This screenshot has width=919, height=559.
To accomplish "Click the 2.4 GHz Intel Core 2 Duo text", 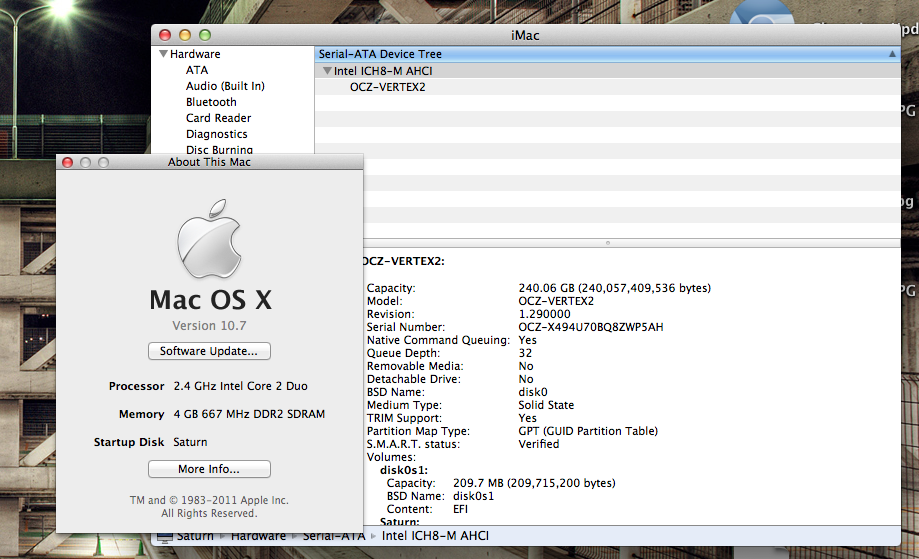I will pyautogui.click(x=240, y=386).
